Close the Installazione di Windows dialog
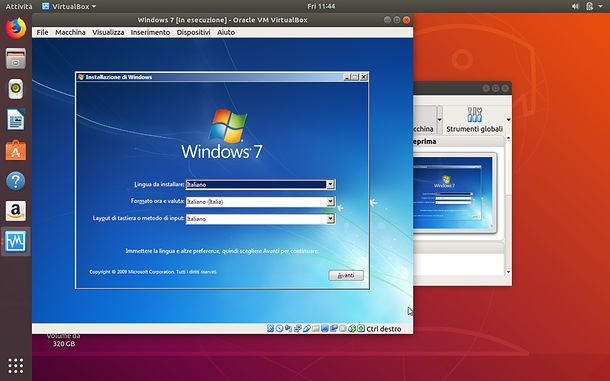The image size is (610, 381). click(x=363, y=77)
